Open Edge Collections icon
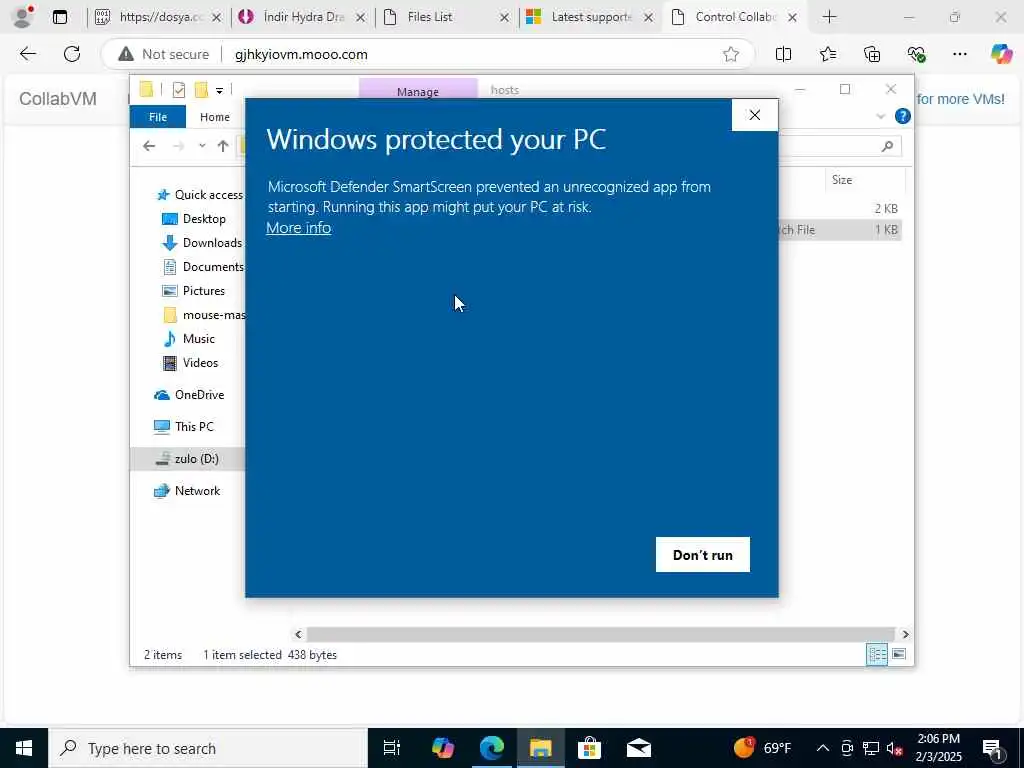The image size is (1024, 768). click(x=872, y=54)
